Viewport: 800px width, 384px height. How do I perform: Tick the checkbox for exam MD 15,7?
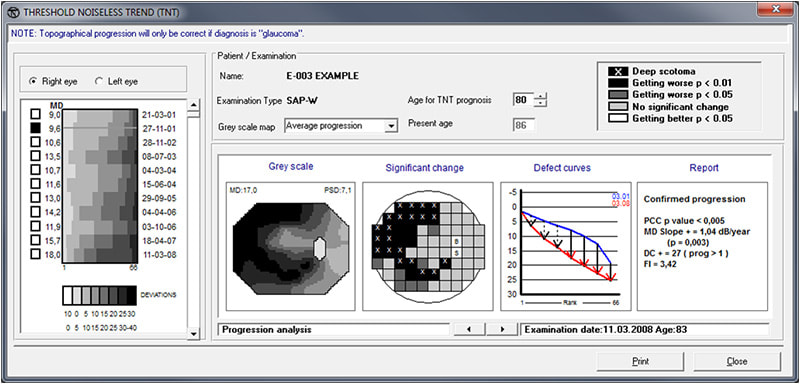tap(36, 239)
